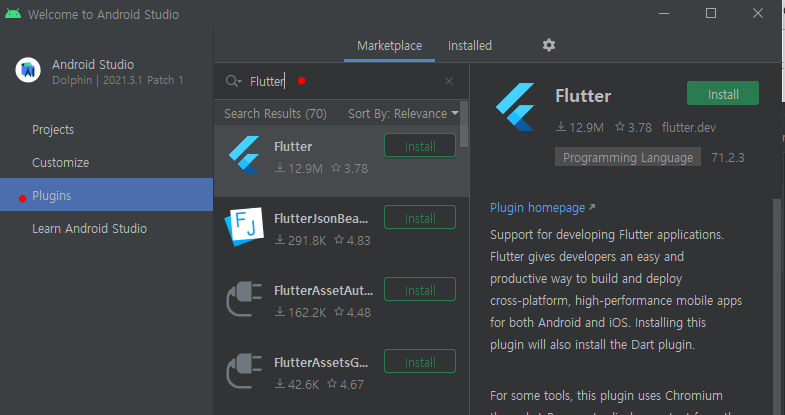Click the FlutterJsonBean plugin icon
785x415 pixels.
244,227
